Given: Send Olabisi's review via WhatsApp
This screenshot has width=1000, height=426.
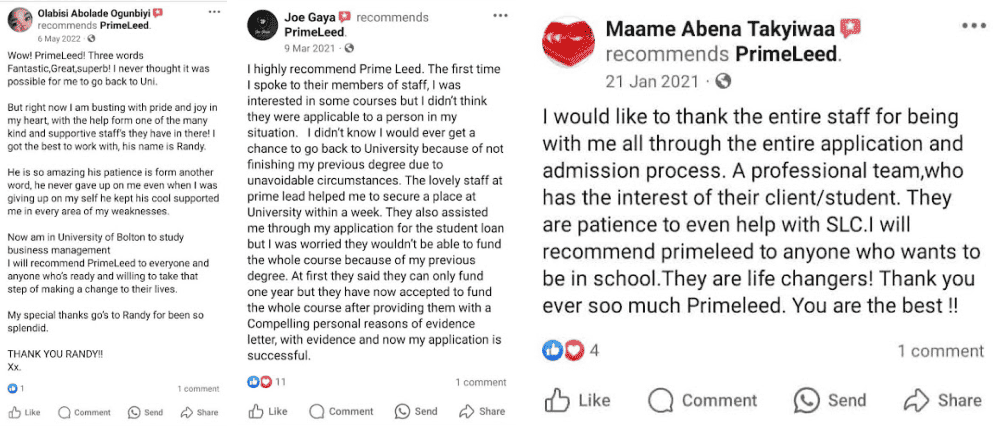Looking at the screenshot, I should [x=145, y=411].
